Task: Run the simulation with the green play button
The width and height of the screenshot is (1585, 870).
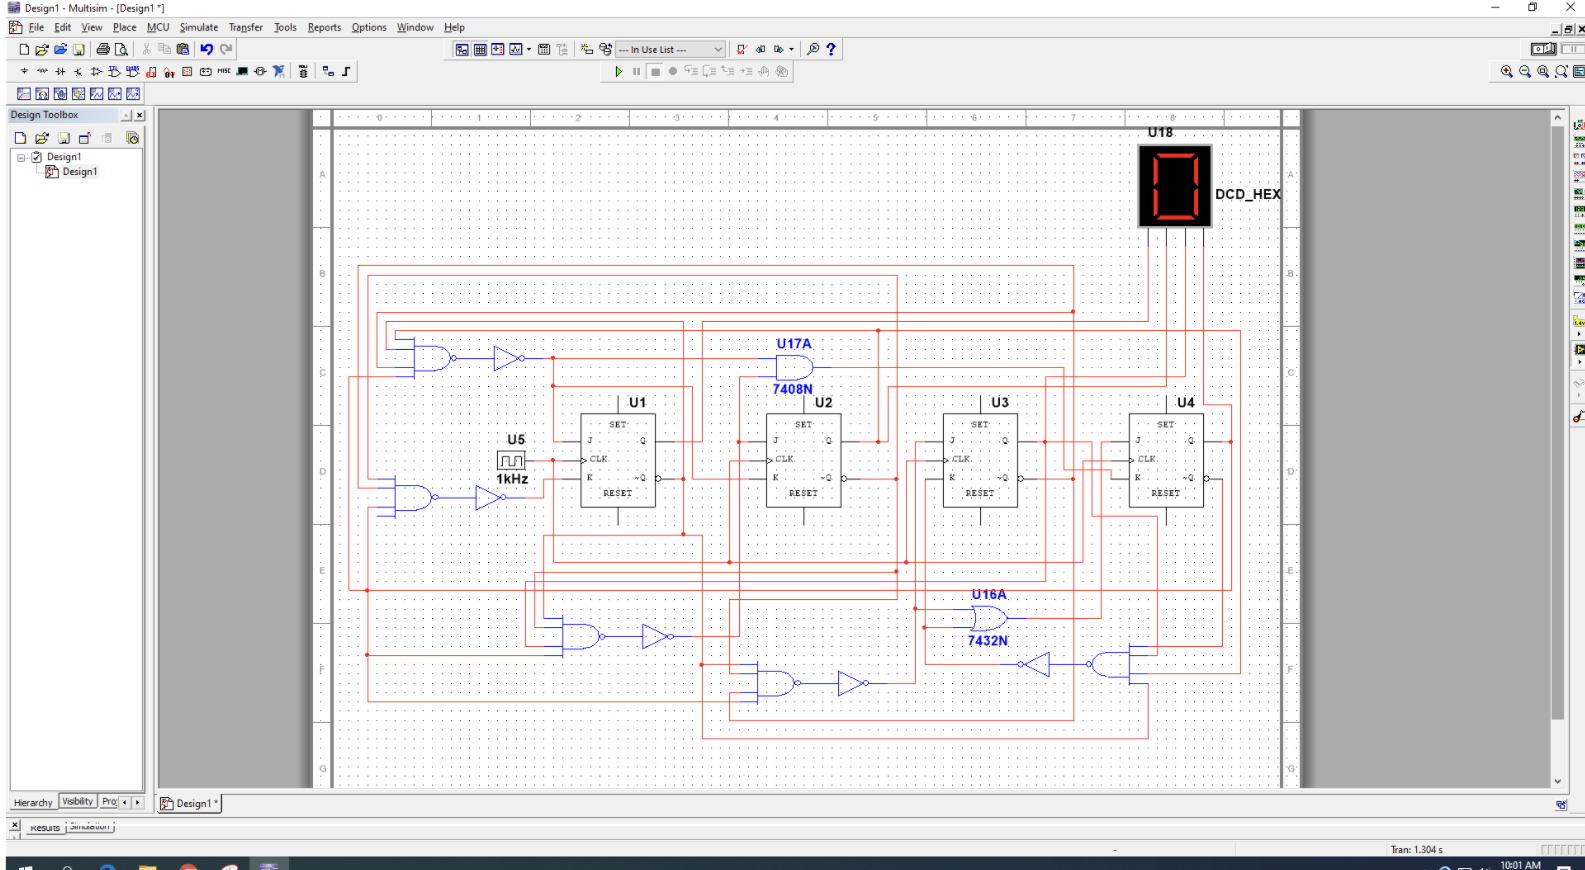Action: tap(619, 71)
